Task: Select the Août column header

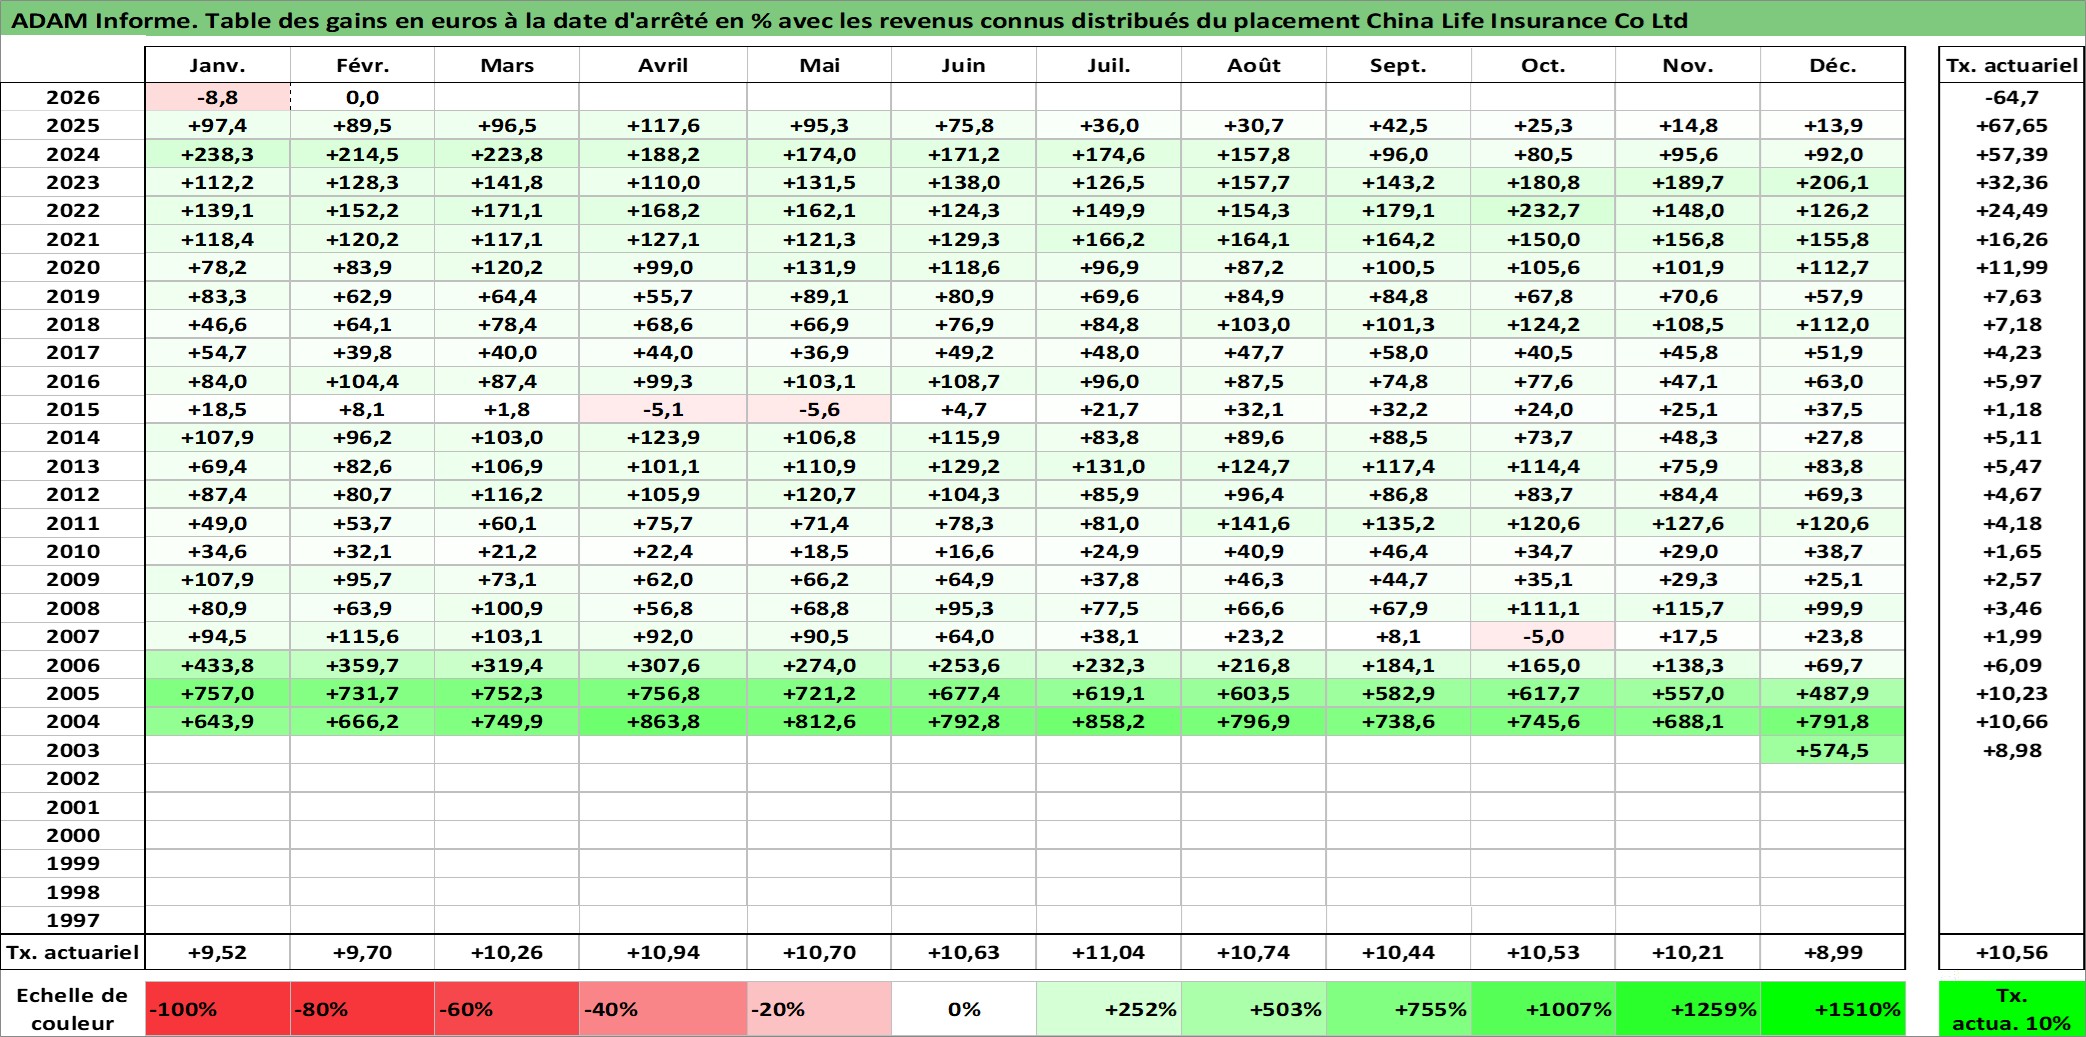Action: (x=1254, y=65)
